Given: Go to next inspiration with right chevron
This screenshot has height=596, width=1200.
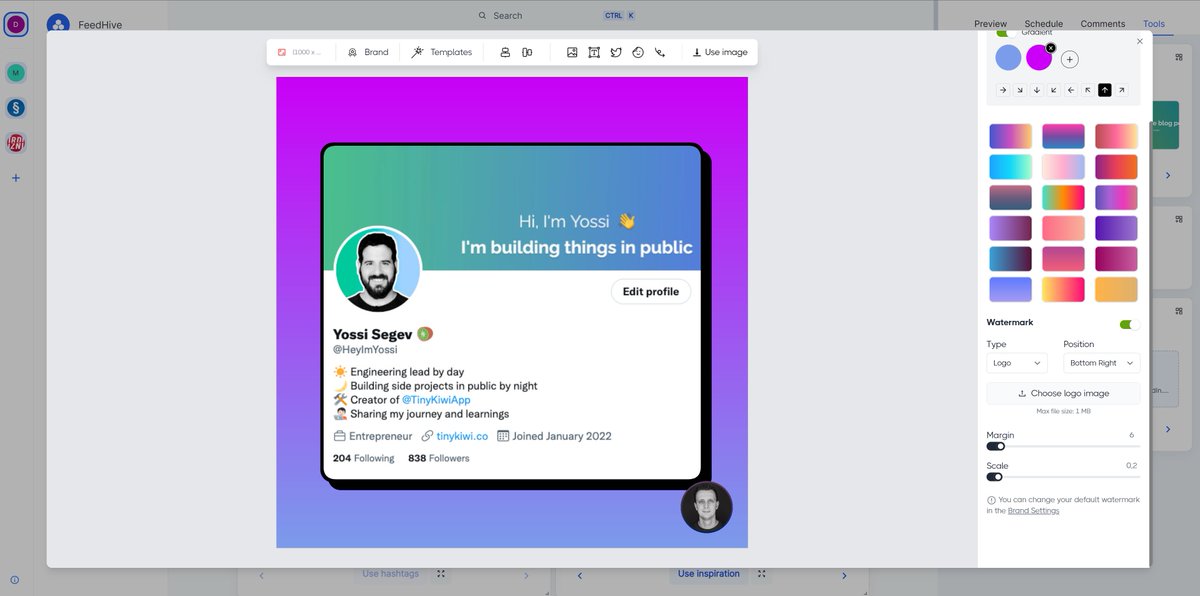Looking at the screenshot, I should (x=844, y=576).
